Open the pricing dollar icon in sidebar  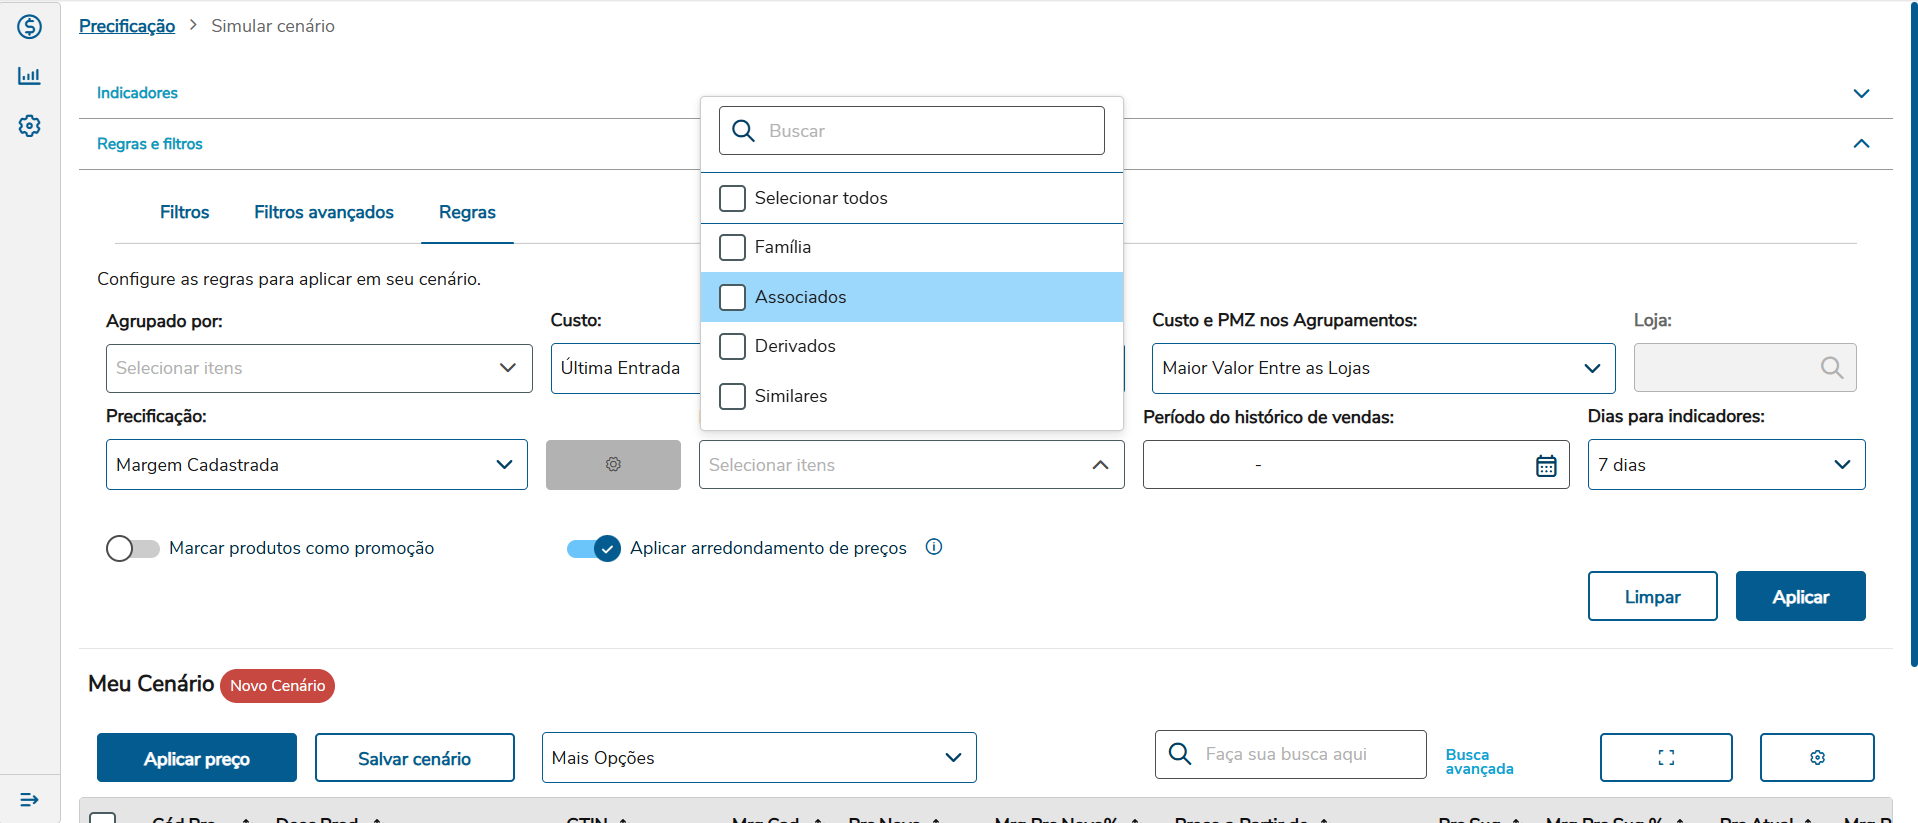point(29,27)
